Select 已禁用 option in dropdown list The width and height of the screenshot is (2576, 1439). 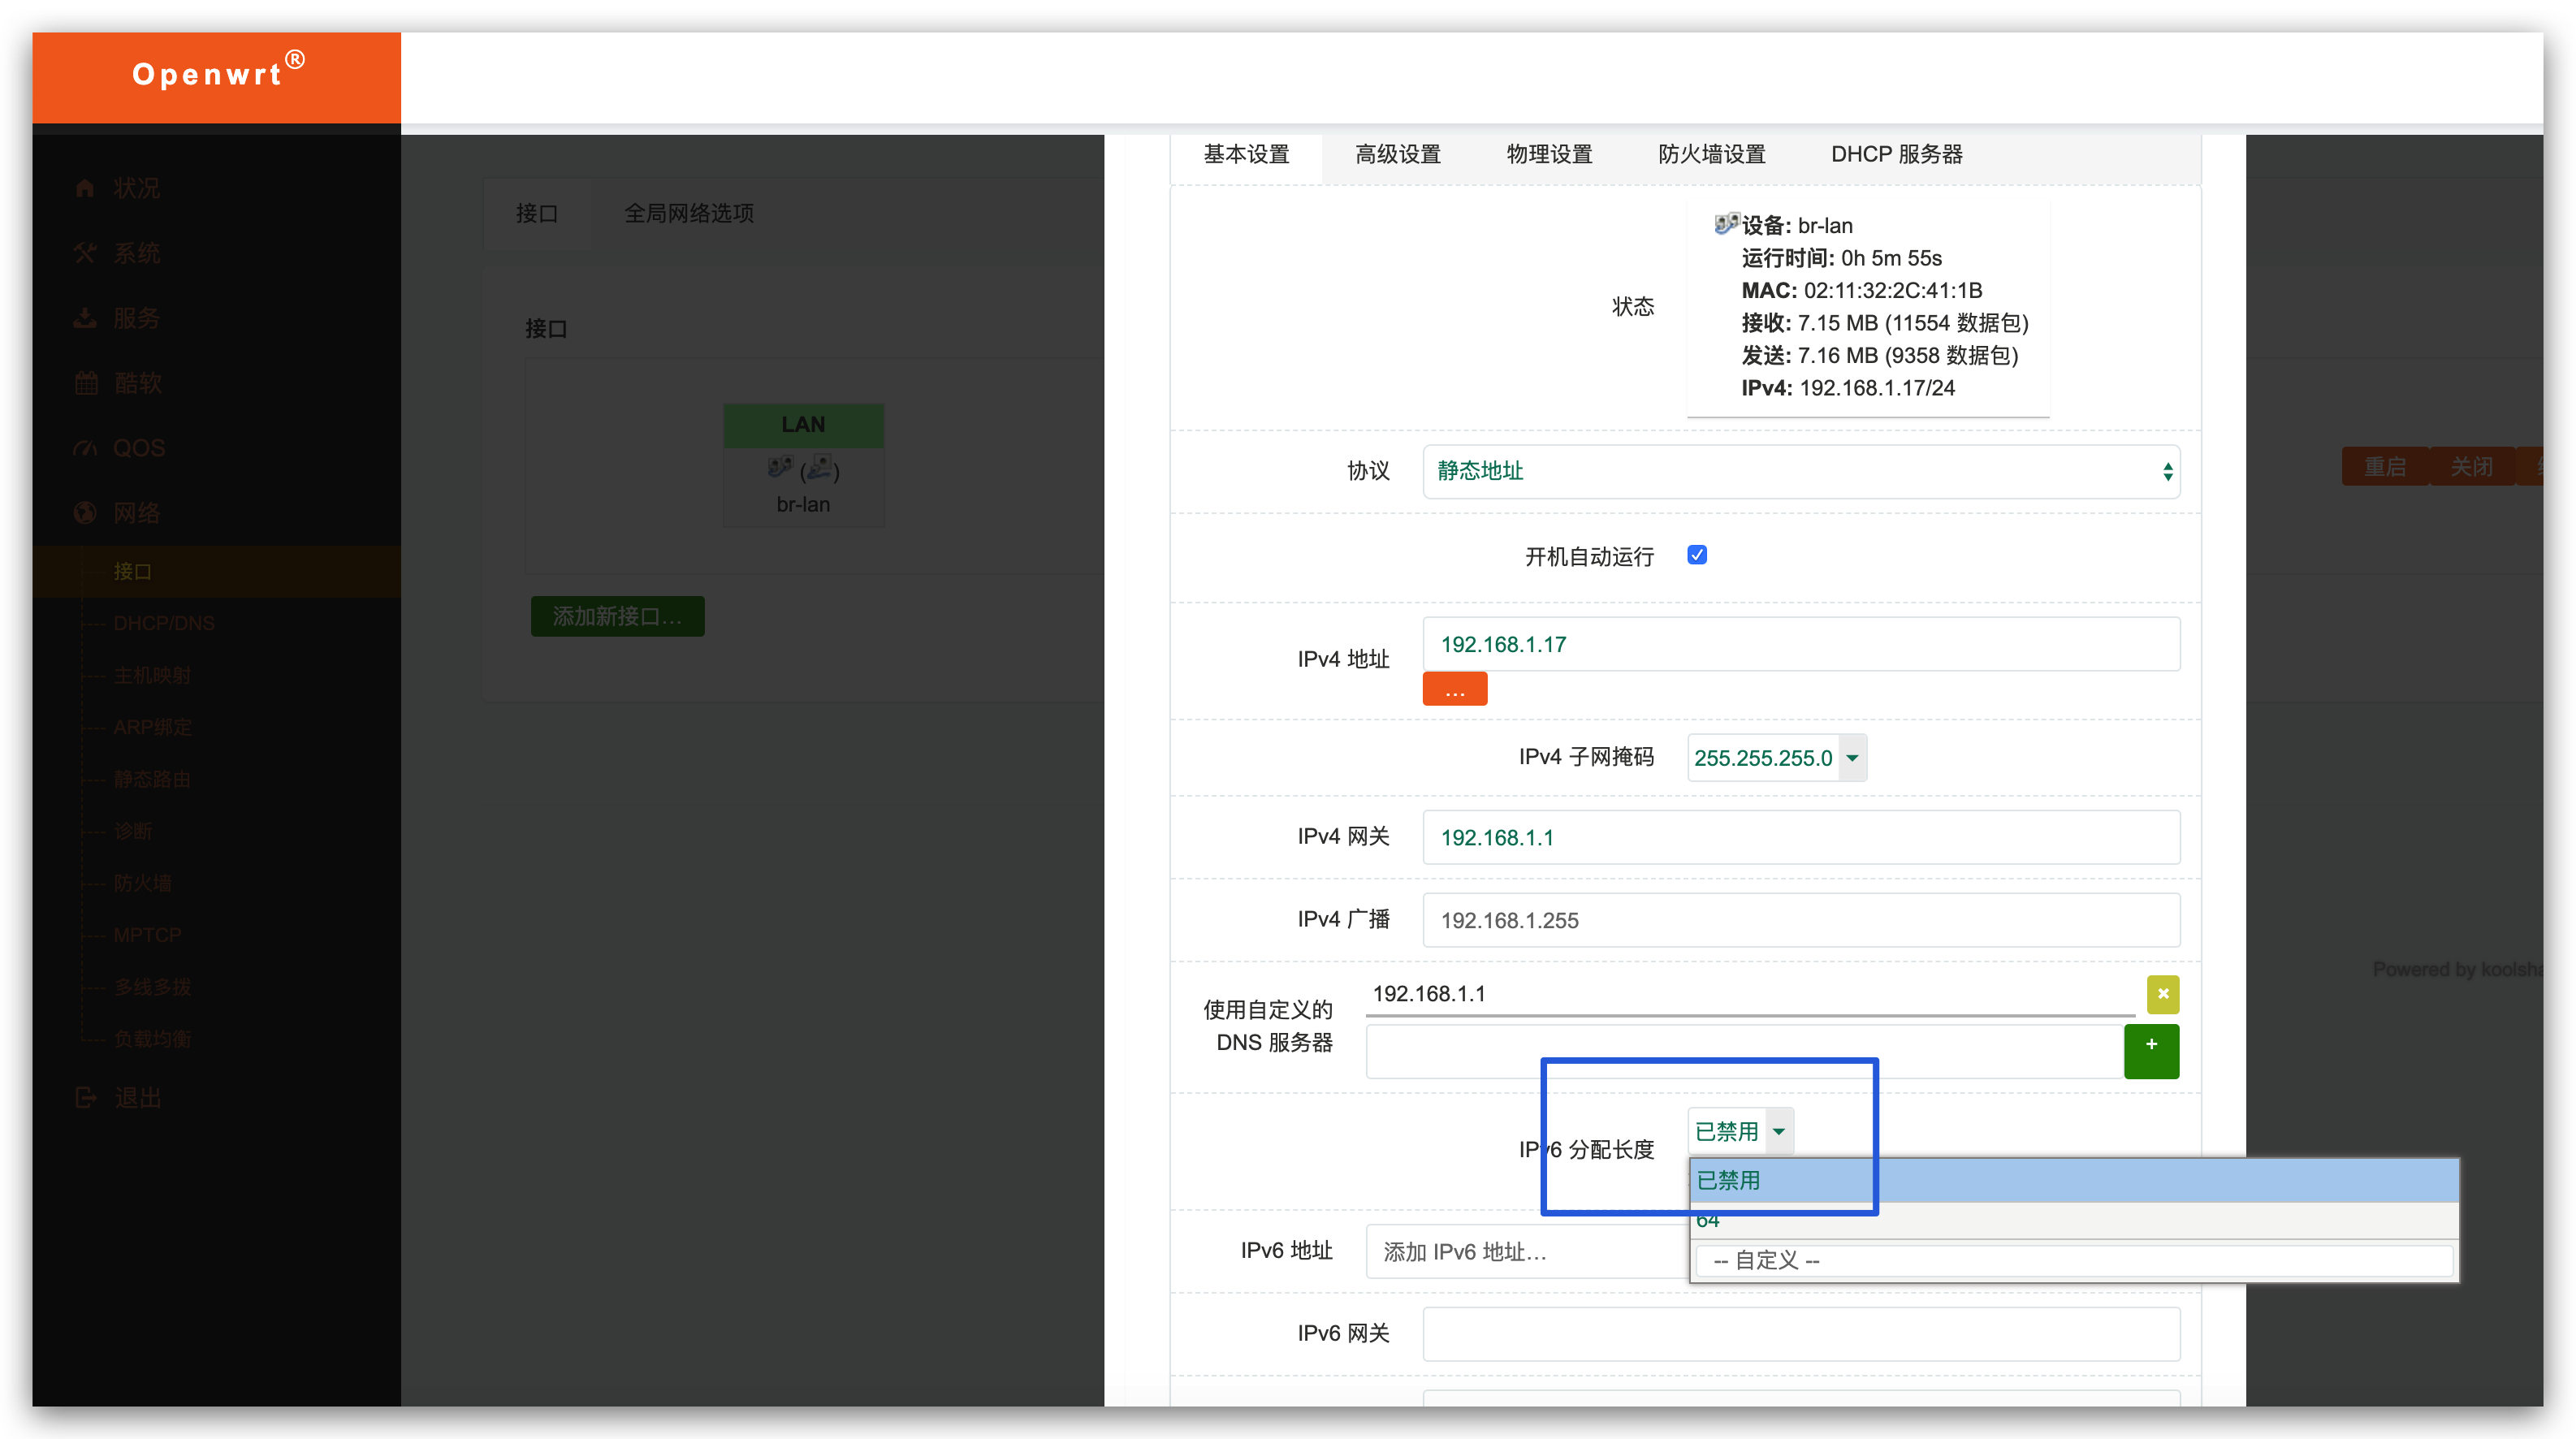point(1728,1180)
